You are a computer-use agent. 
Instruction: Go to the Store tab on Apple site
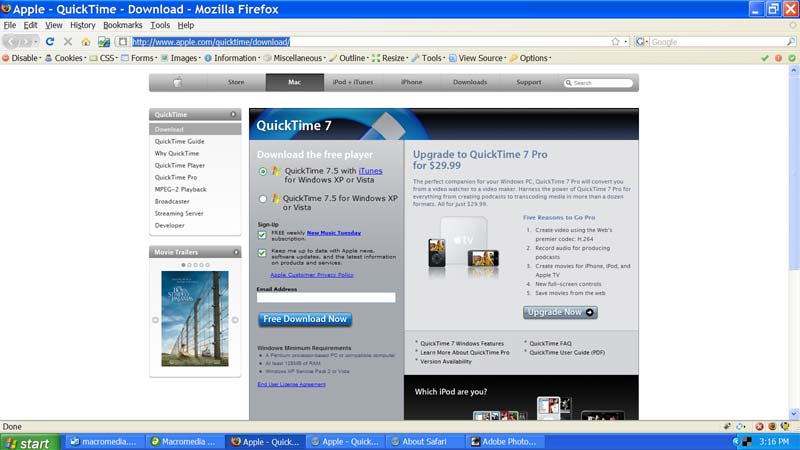(x=236, y=82)
